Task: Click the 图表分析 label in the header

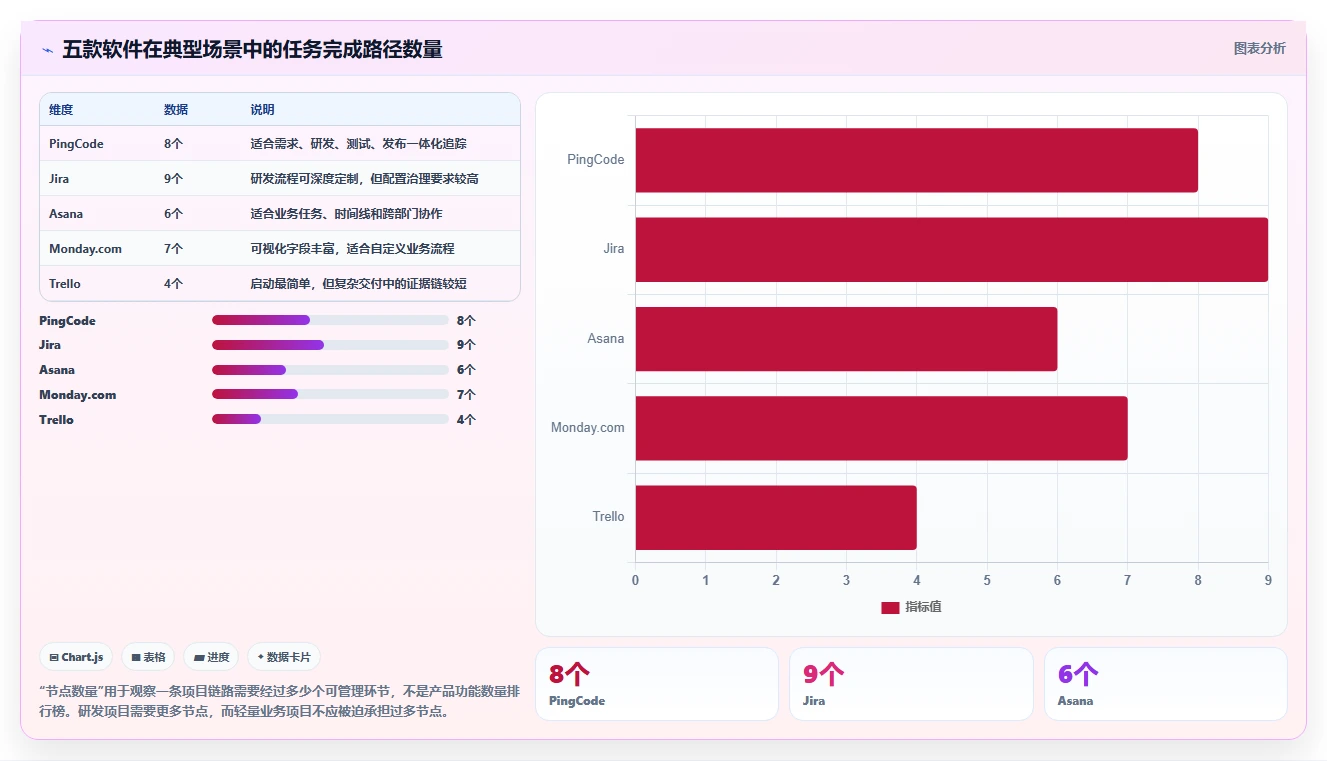Action: [x=1260, y=48]
